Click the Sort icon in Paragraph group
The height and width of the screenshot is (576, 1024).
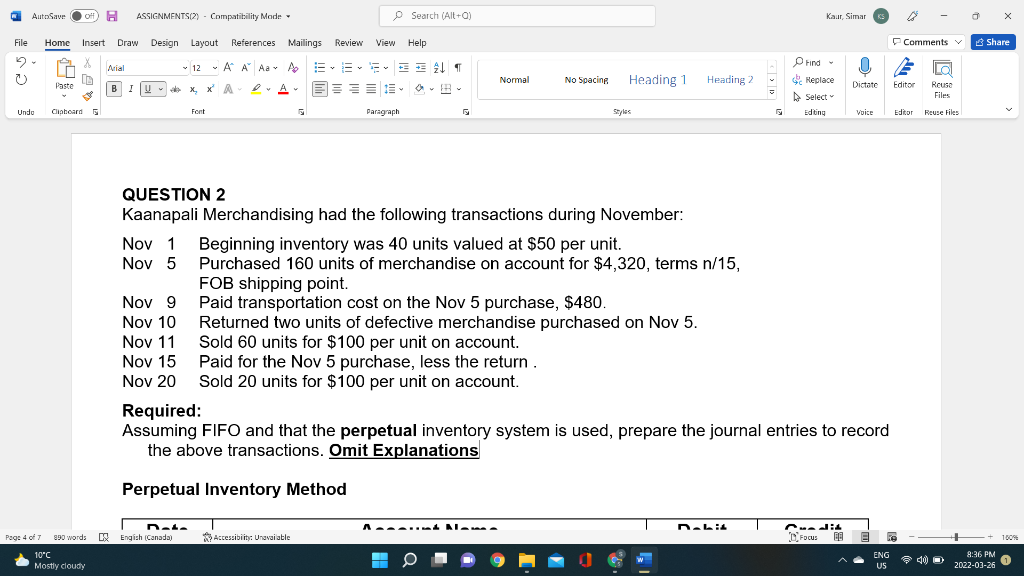(x=438, y=68)
